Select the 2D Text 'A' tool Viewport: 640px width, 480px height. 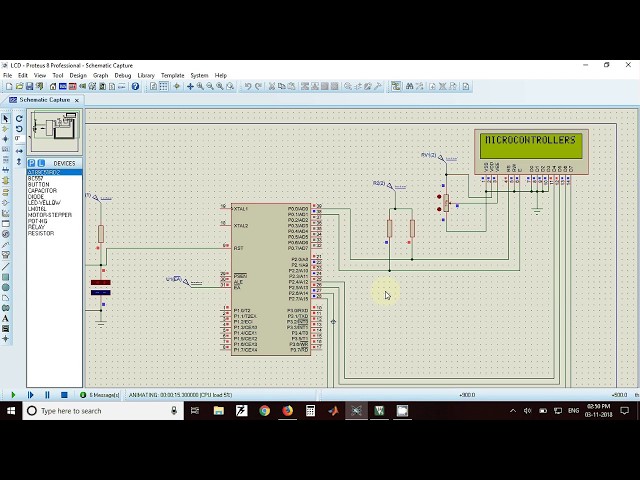(x=5, y=318)
